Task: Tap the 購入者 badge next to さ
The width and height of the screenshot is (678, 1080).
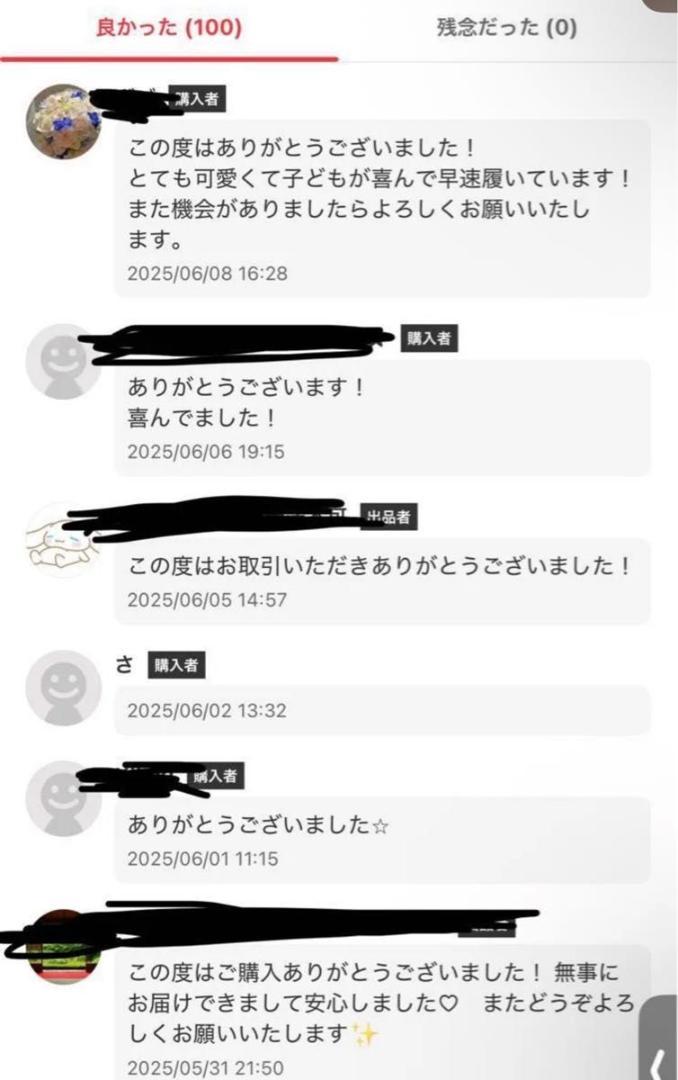Action: coord(176,665)
